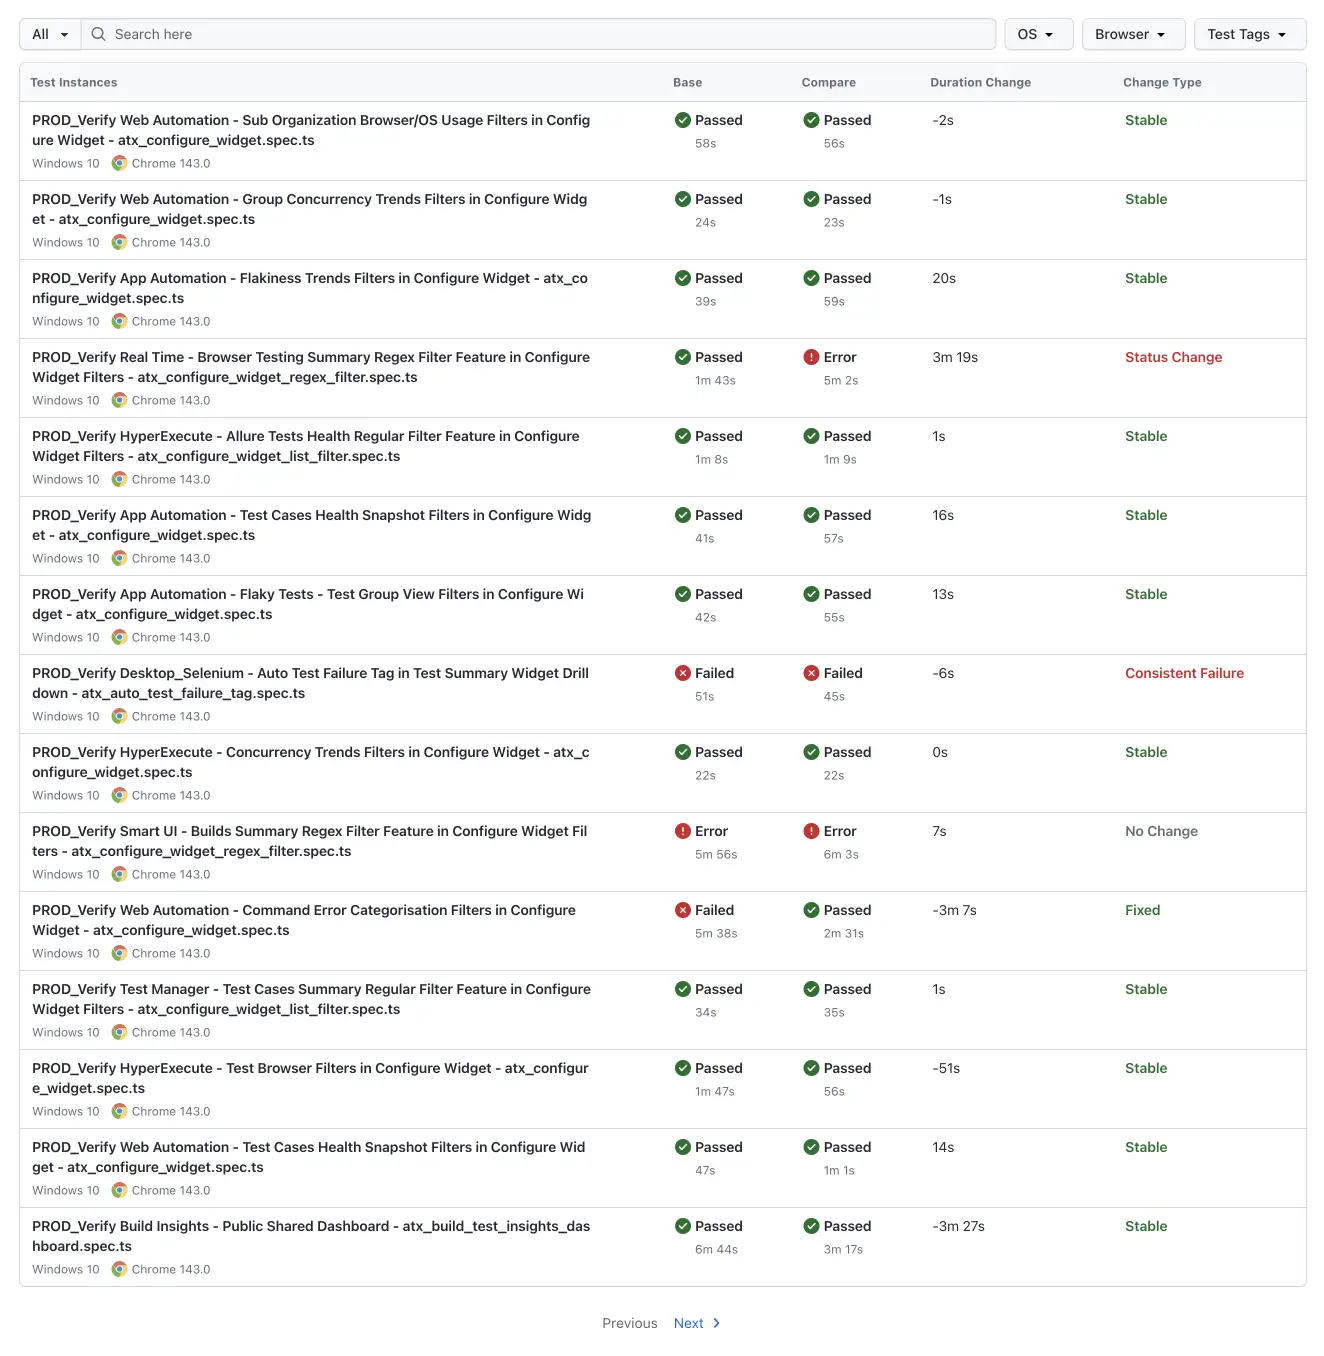Click the Chrome 143.0 icon on the first row
The image size is (1324, 1356).
point(119,163)
